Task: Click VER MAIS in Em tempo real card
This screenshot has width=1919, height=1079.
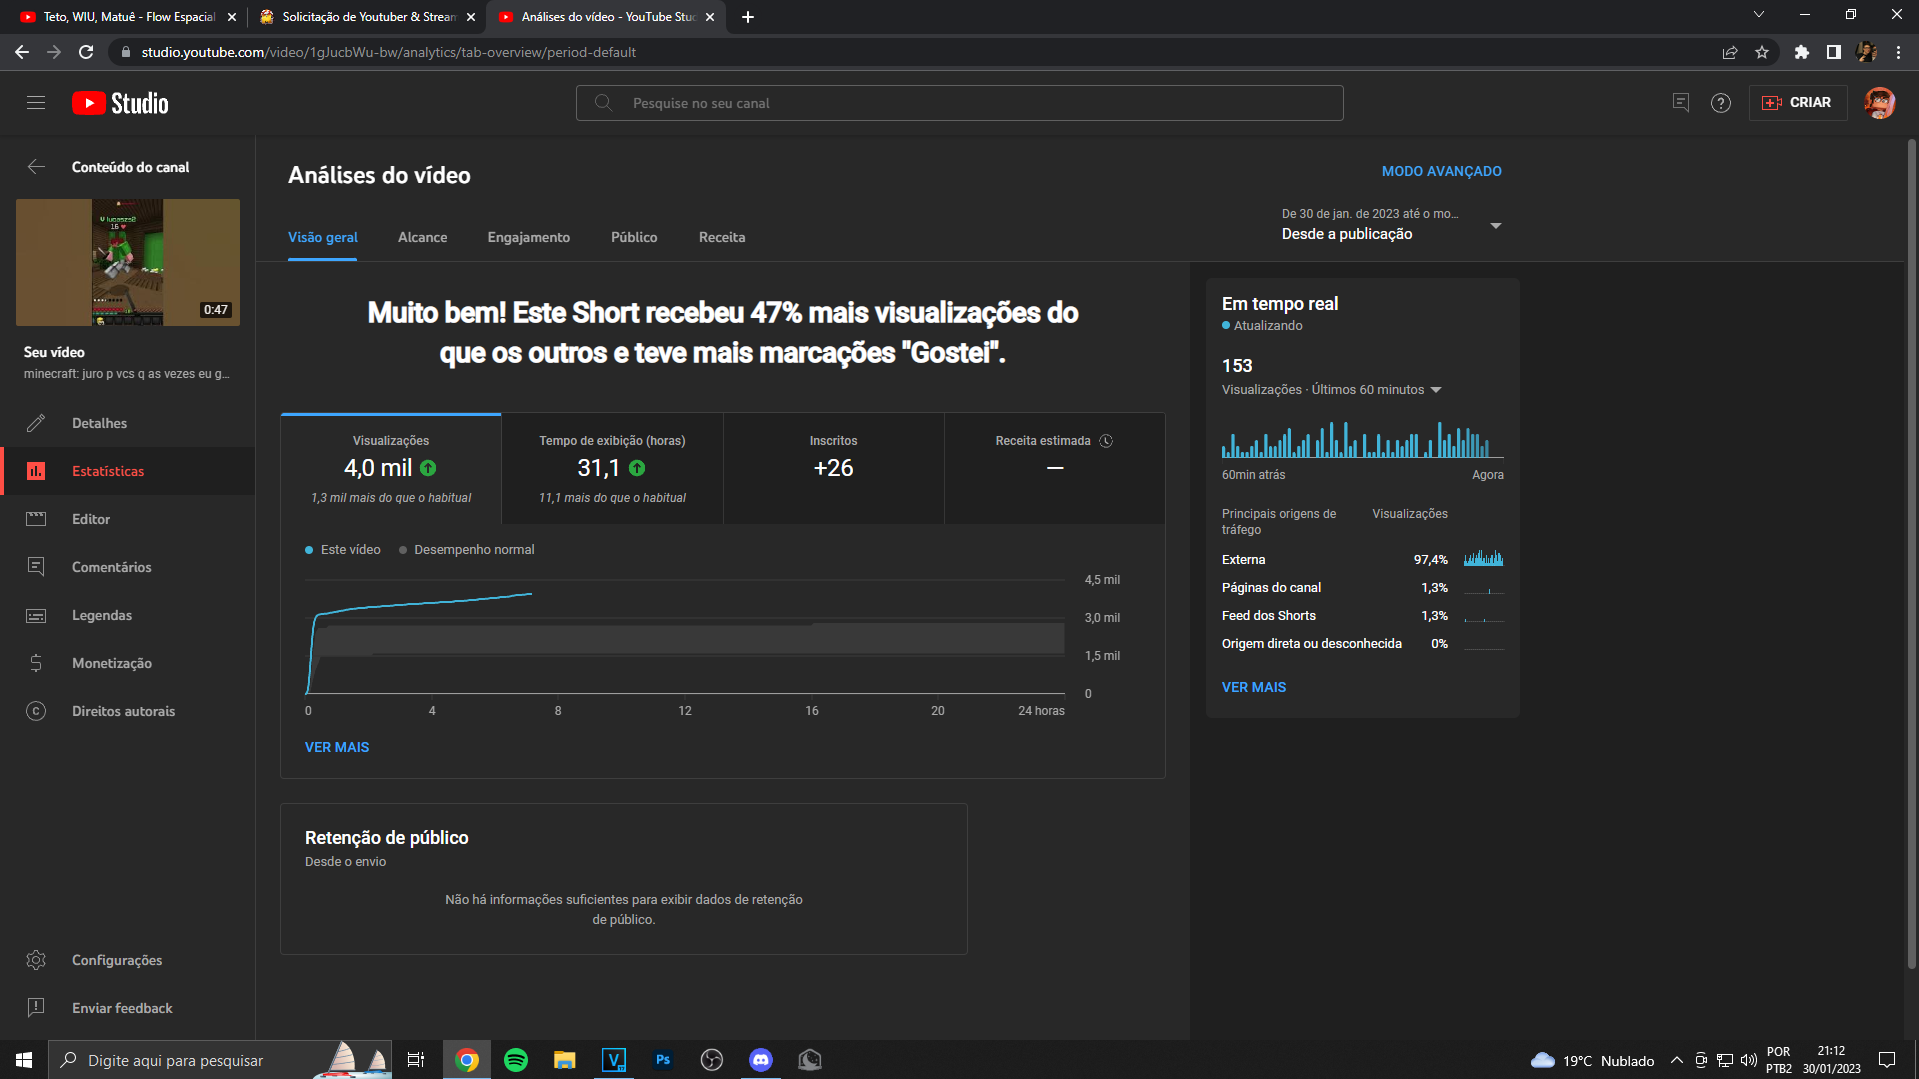Action: (1254, 687)
